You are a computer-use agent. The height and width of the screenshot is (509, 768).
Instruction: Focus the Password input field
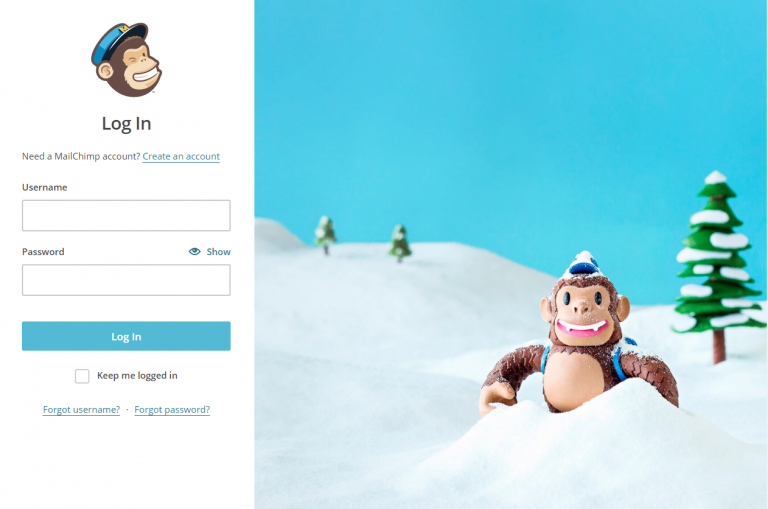point(126,280)
